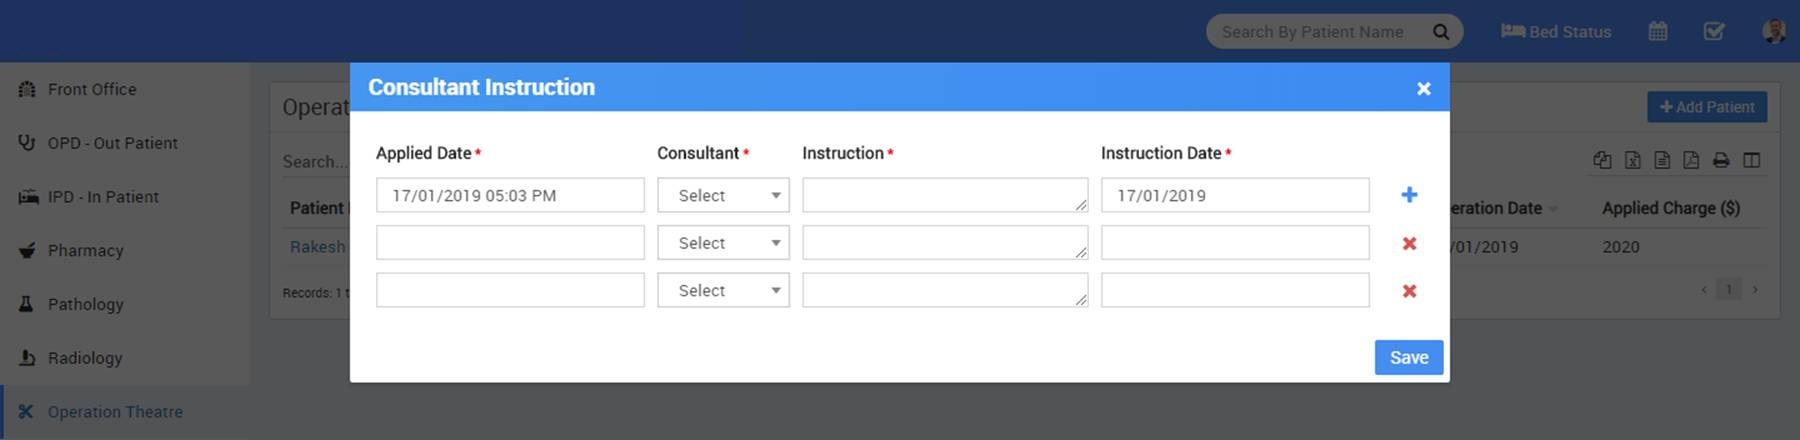This screenshot has width=1800, height=440.
Task: Click the columns visibility icon
Action: click(x=1751, y=160)
